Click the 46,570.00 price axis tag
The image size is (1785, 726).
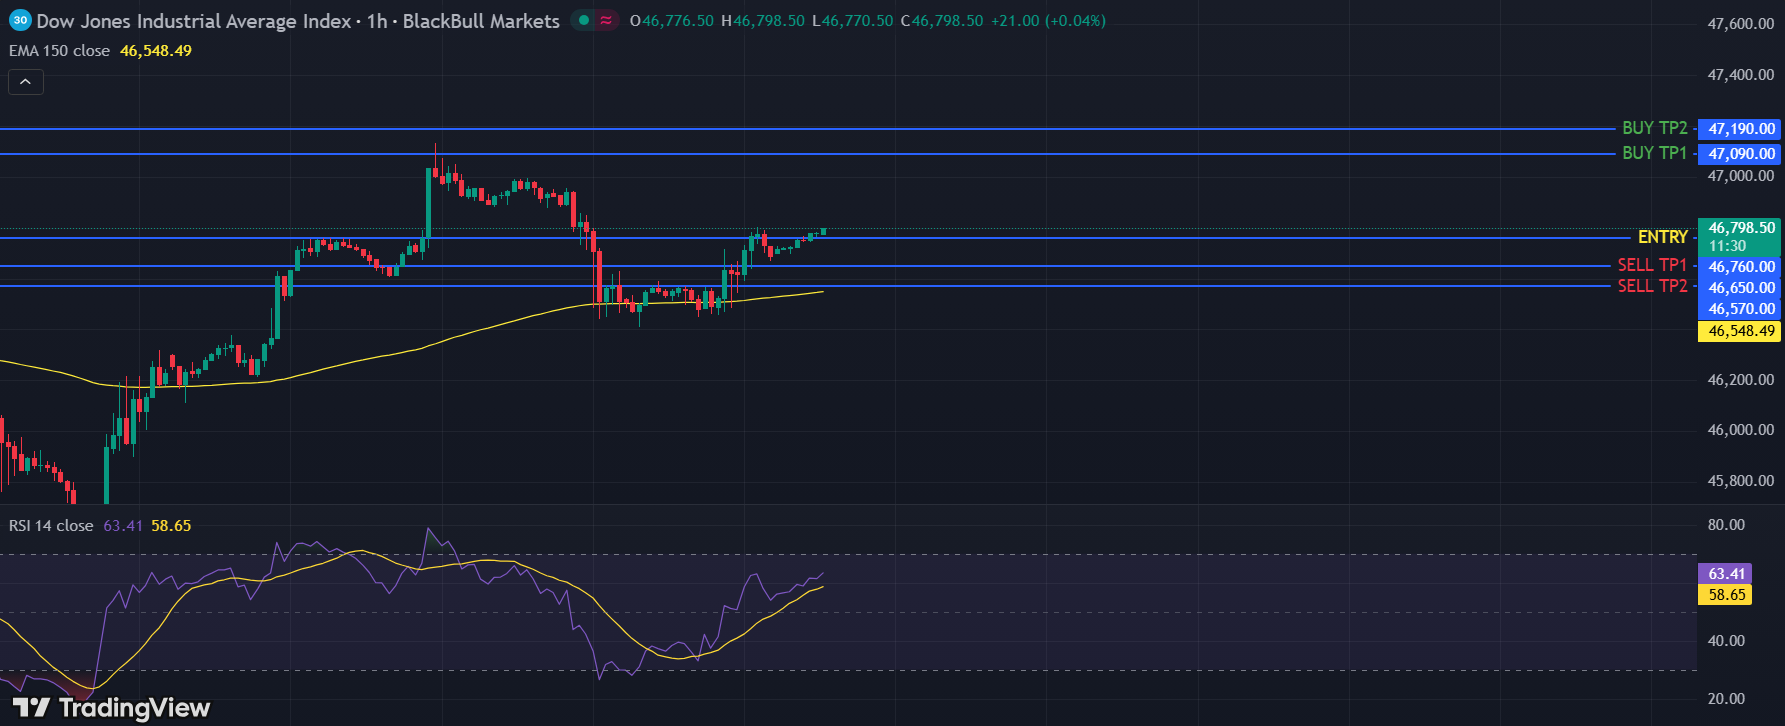tap(1741, 309)
